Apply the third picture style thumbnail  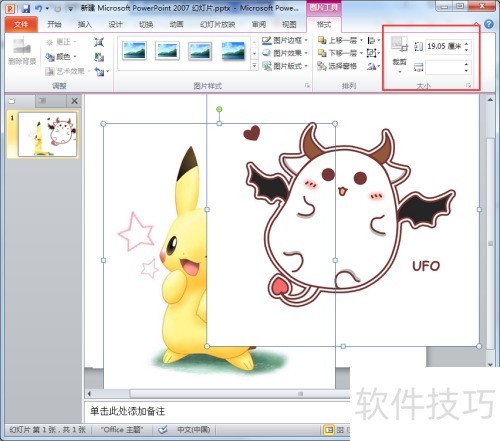coord(200,51)
